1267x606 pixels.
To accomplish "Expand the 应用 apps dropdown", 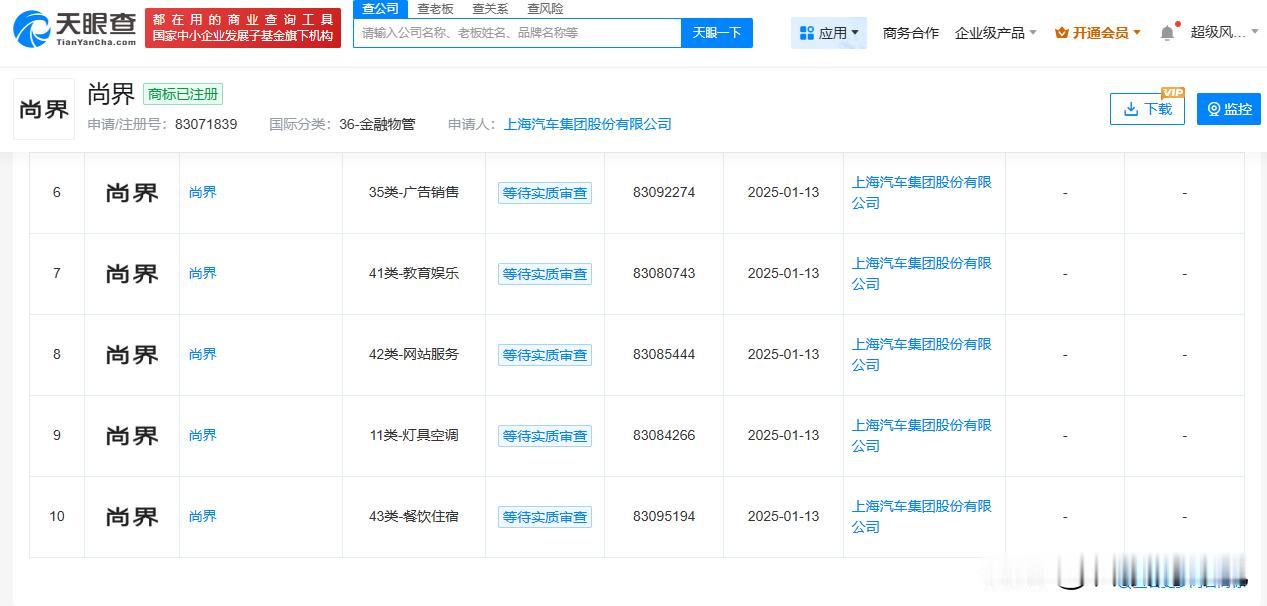I will pyautogui.click(x=829, y=33).
